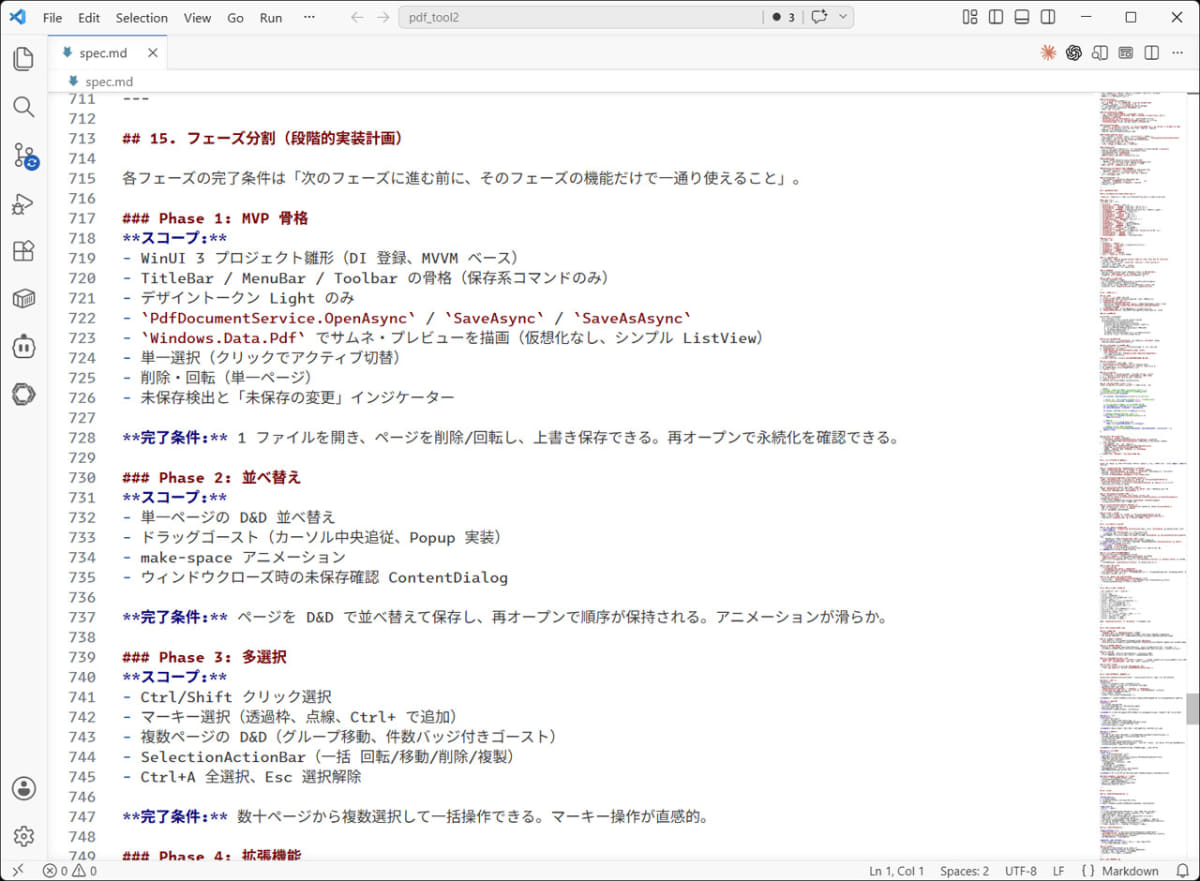Open the Edit menu
1200x881 pixels.
click(x=89, y=17)
